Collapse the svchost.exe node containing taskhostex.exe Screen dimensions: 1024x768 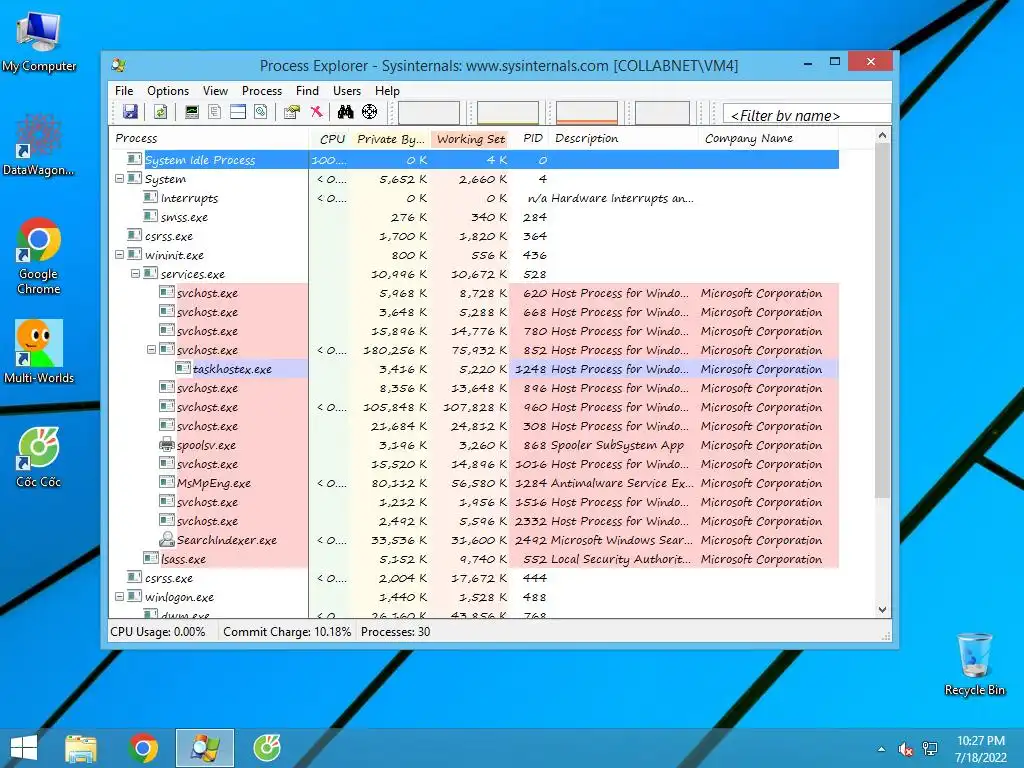point(151,349)
